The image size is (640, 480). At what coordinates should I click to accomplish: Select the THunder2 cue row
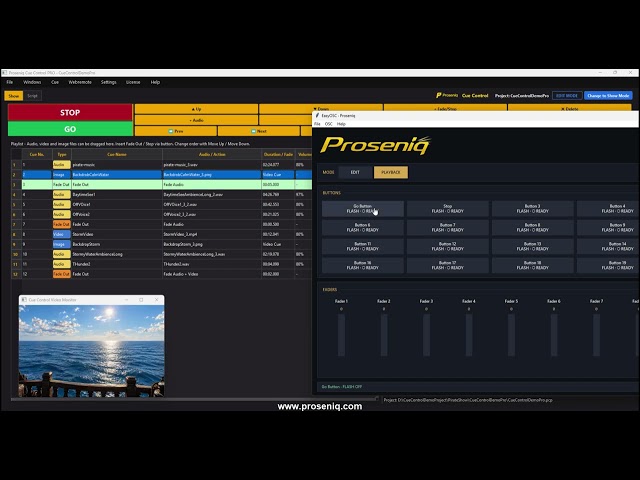[x=162, y=264]
